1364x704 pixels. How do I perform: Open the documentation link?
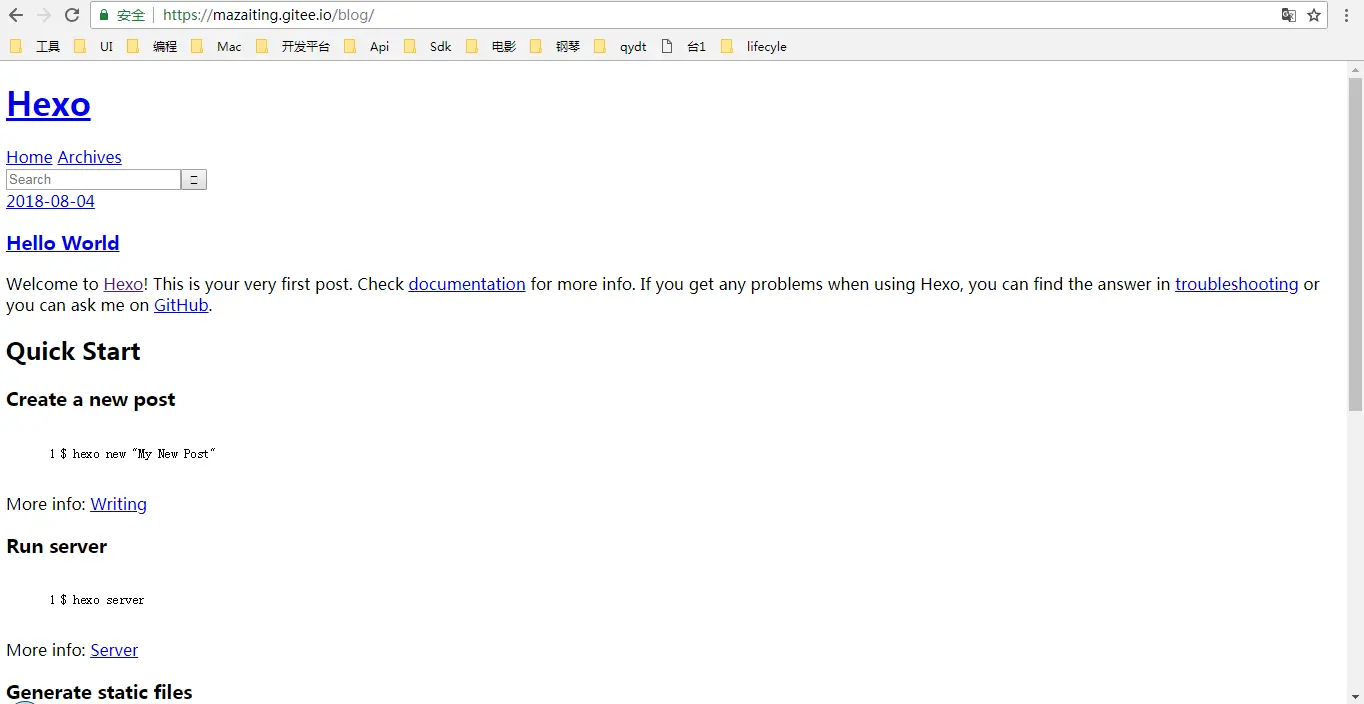pos(467,284)
